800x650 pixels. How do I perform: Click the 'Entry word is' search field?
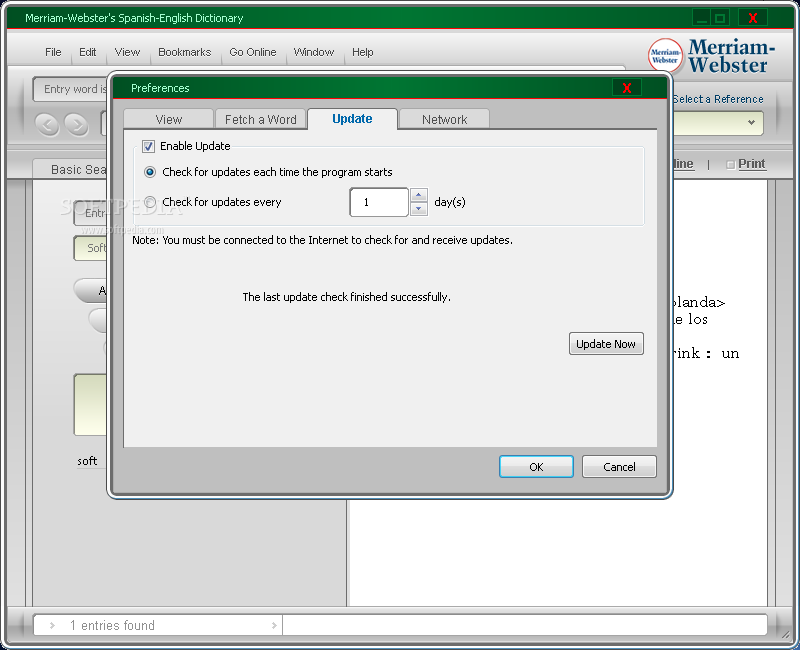point(71,89)
